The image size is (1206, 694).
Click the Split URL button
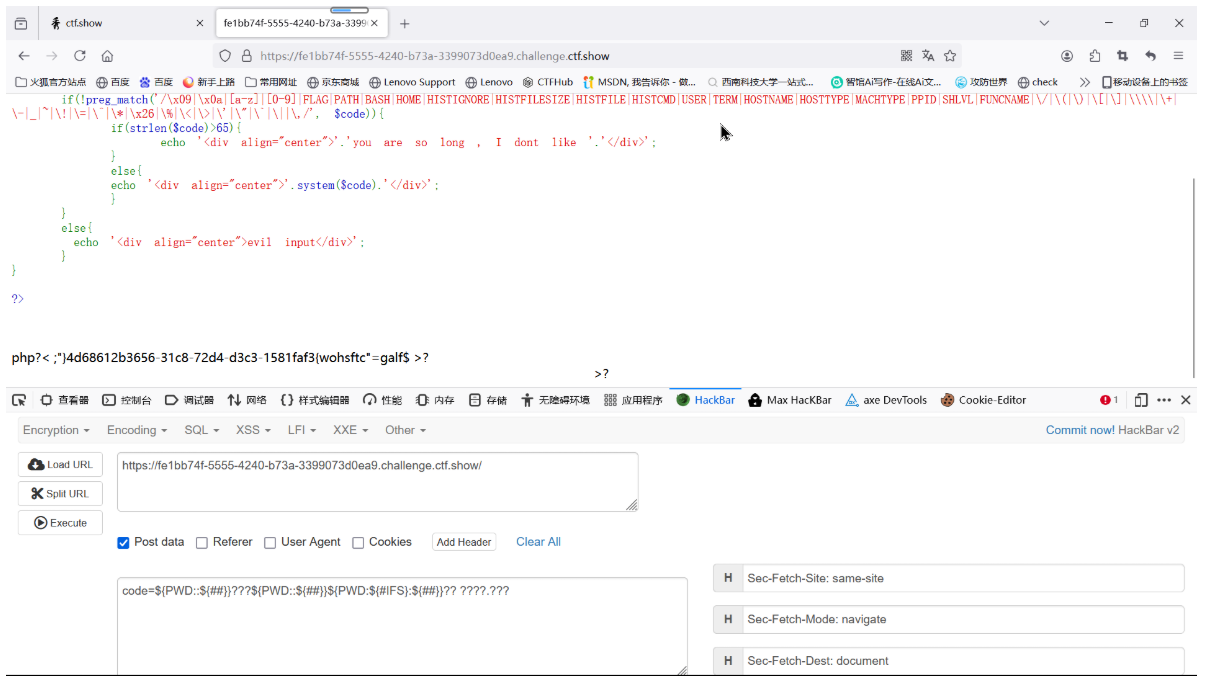coord(60,493)
